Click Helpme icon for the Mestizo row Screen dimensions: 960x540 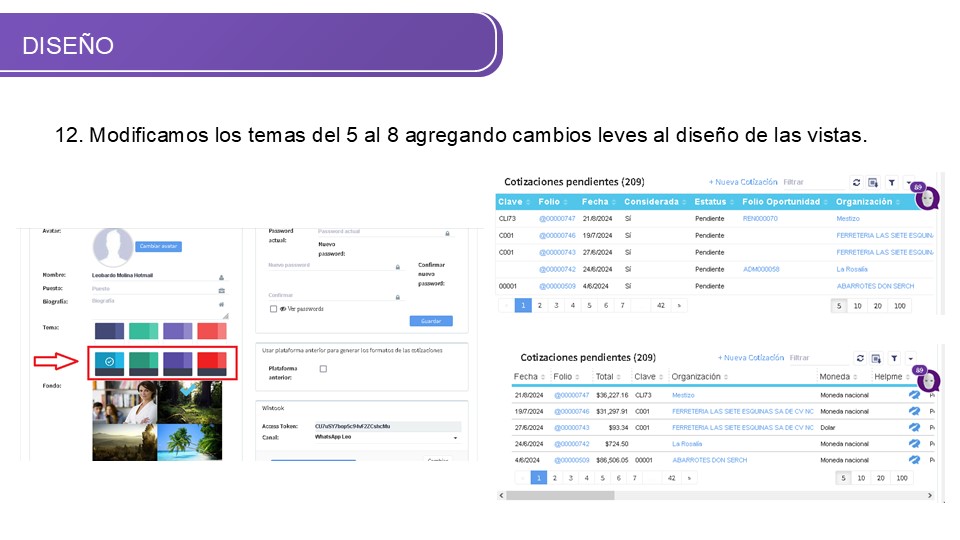coord(914,395)
